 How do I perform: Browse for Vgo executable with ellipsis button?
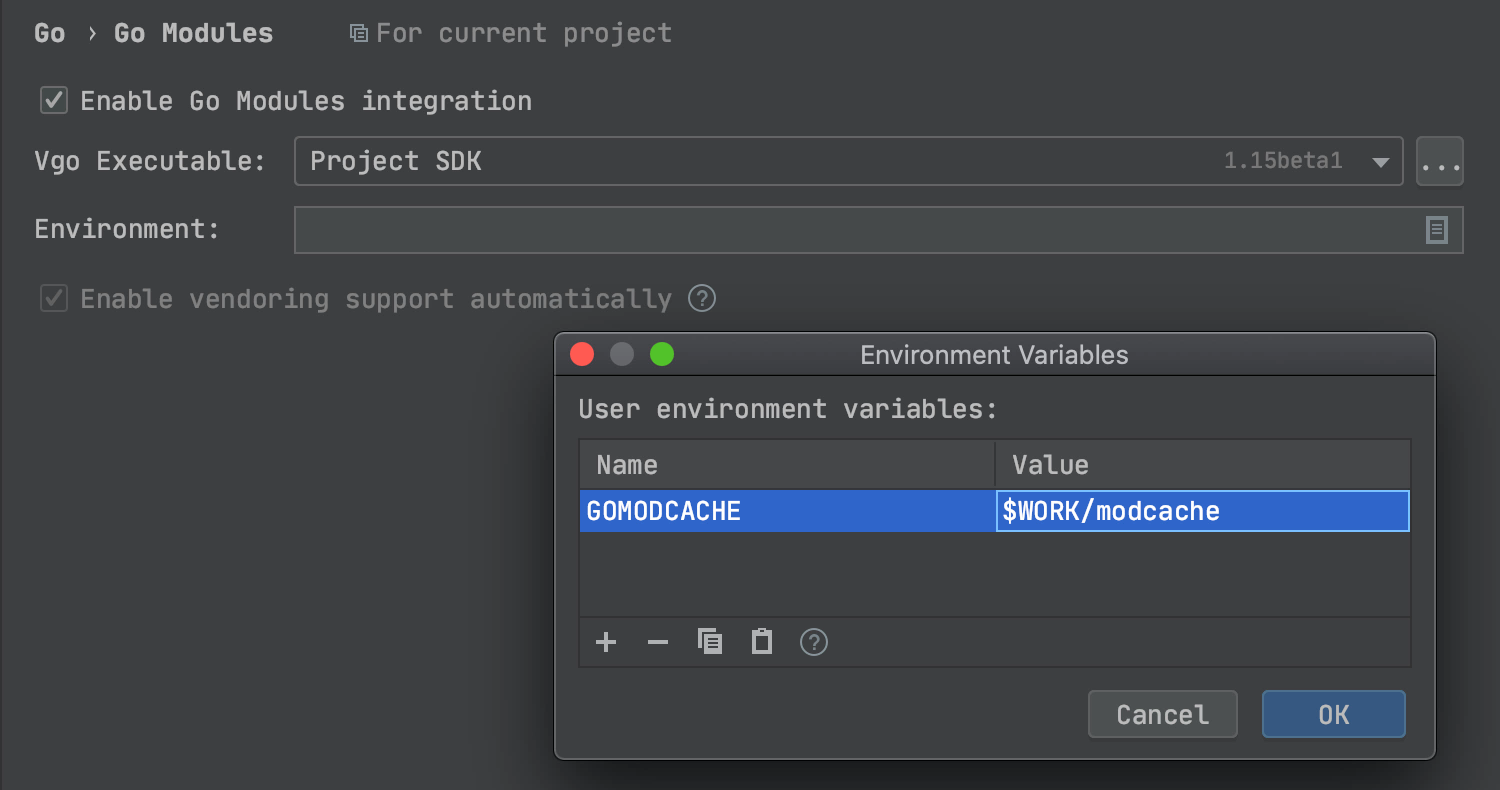(x=1440, y=162)
